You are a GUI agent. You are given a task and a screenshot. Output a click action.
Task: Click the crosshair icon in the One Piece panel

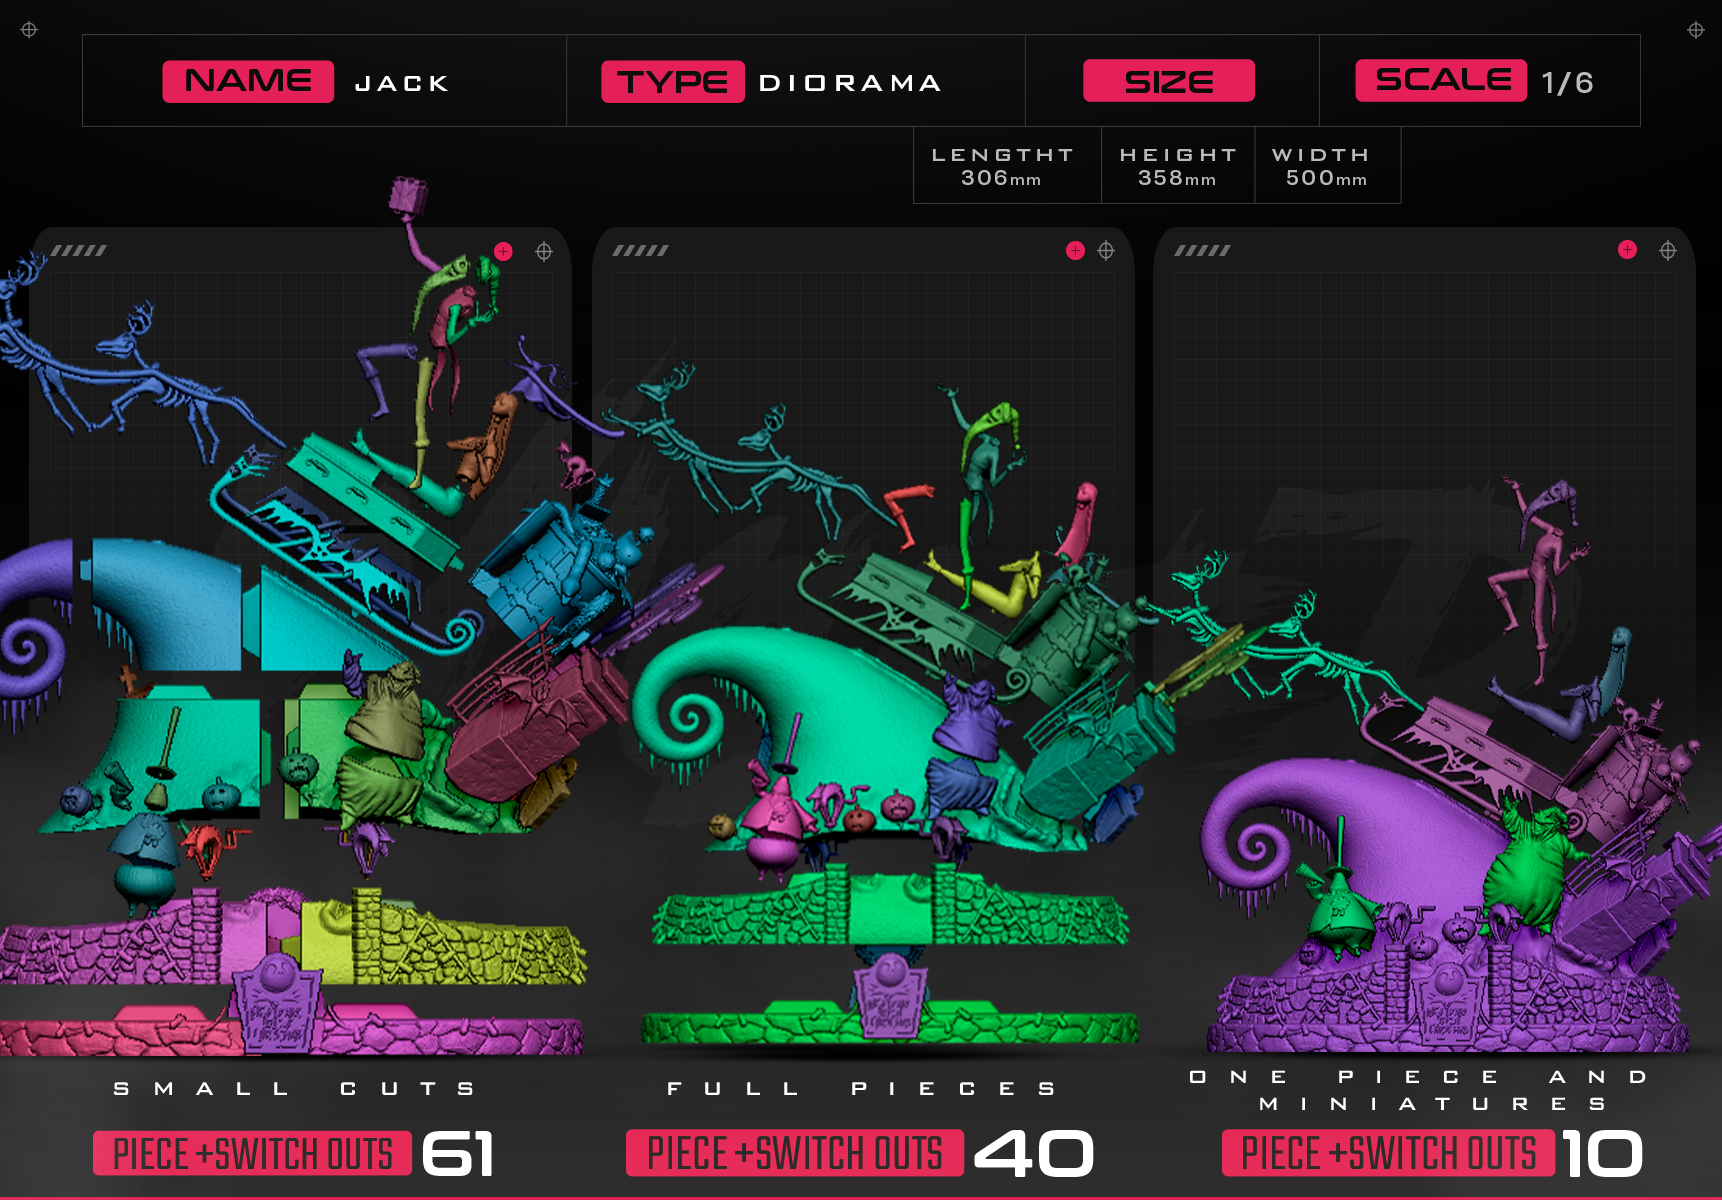coord(1668,250)
